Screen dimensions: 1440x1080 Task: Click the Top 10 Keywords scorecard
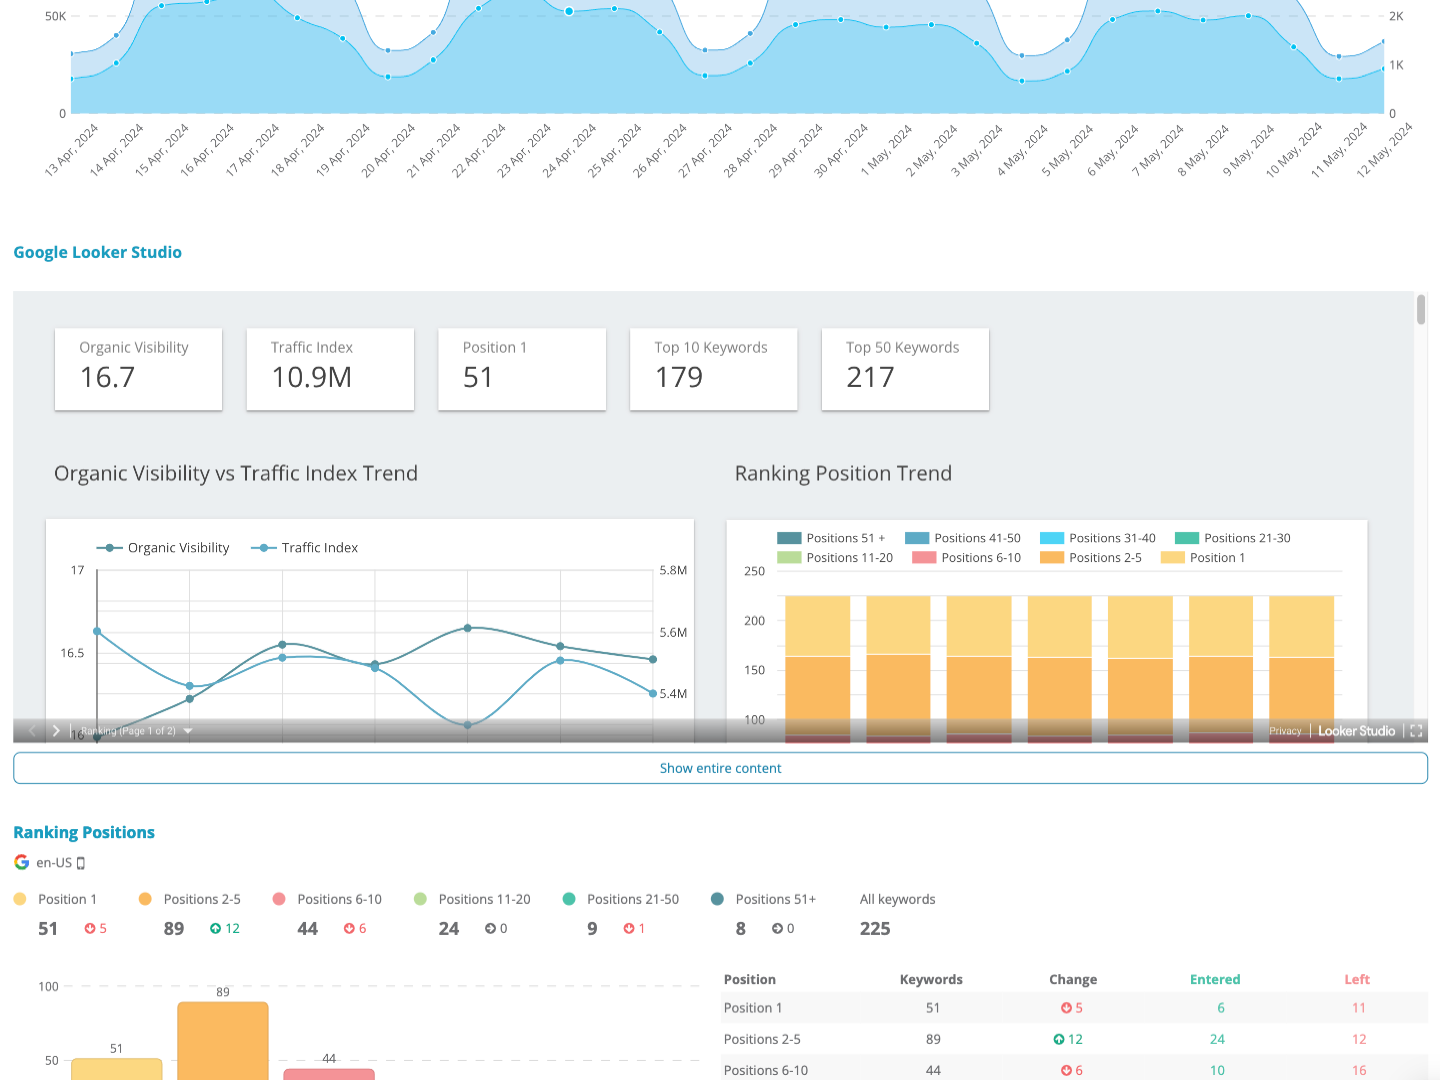point(714,369)
